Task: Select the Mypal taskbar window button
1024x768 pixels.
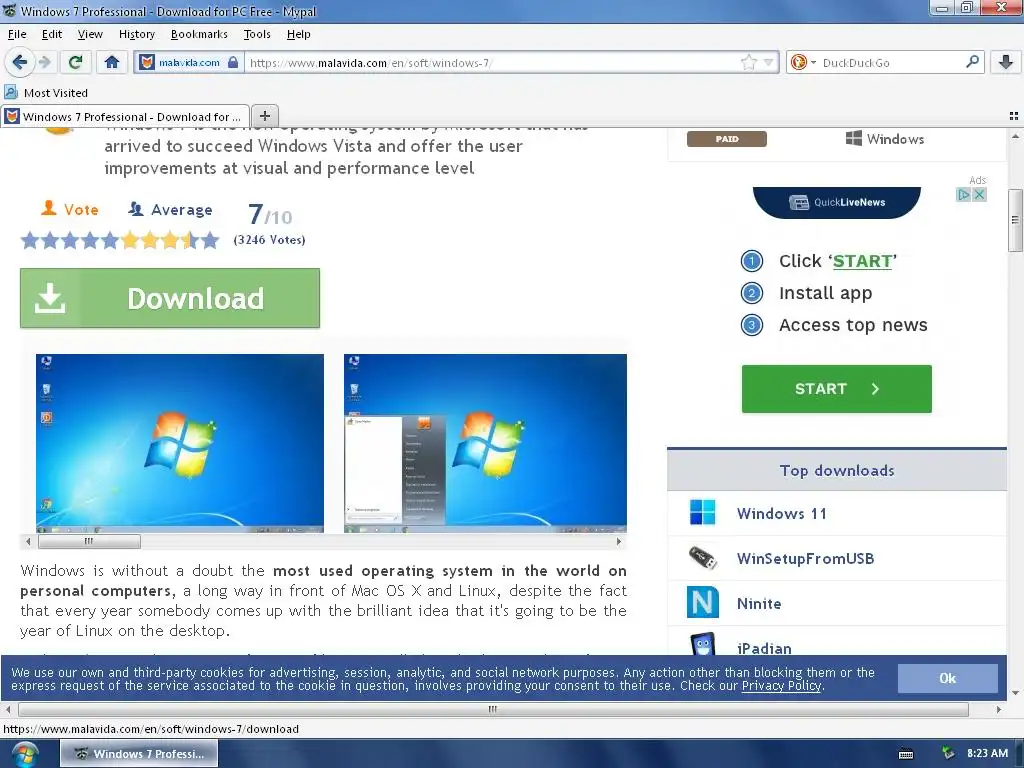Action: (x=139, y=754)
